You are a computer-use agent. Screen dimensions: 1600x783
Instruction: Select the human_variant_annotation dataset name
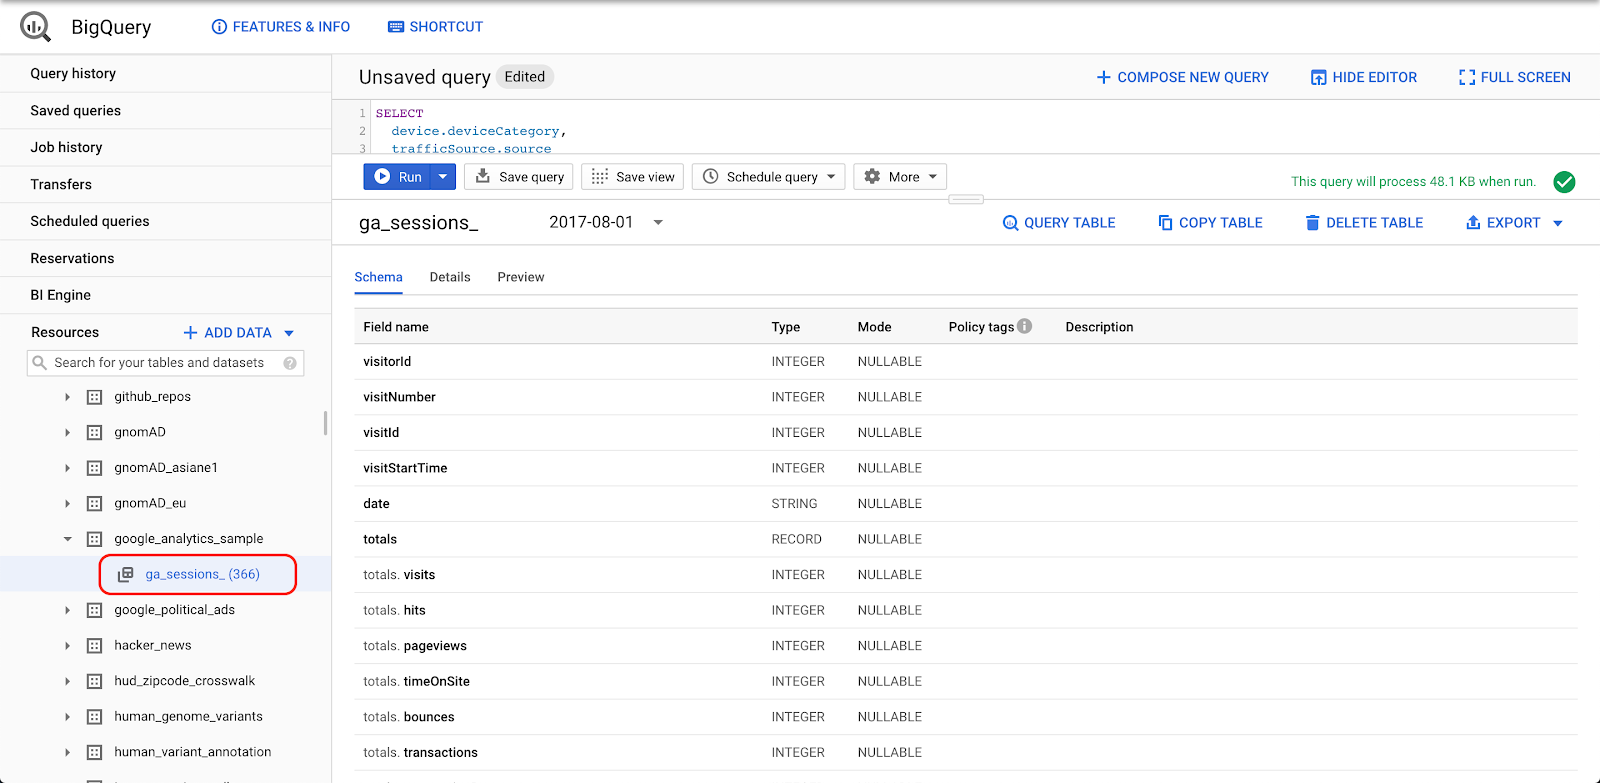[x=192, y=752]
